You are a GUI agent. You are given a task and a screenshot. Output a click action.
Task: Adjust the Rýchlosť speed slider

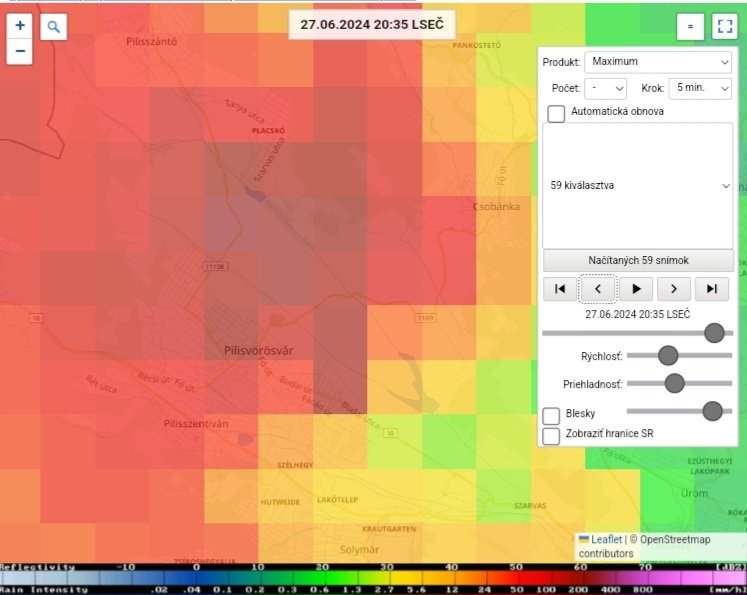pos(668,355)
